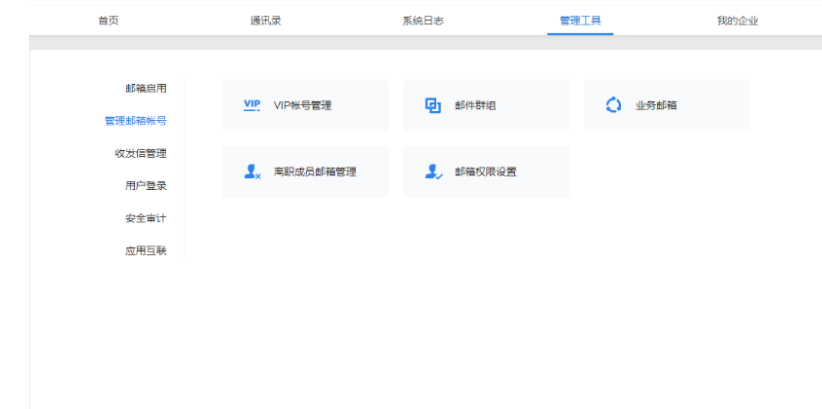Open the VIP帐号管理 text label
Viewport: 822px width, 409px height.
click(x=302, y=105)
